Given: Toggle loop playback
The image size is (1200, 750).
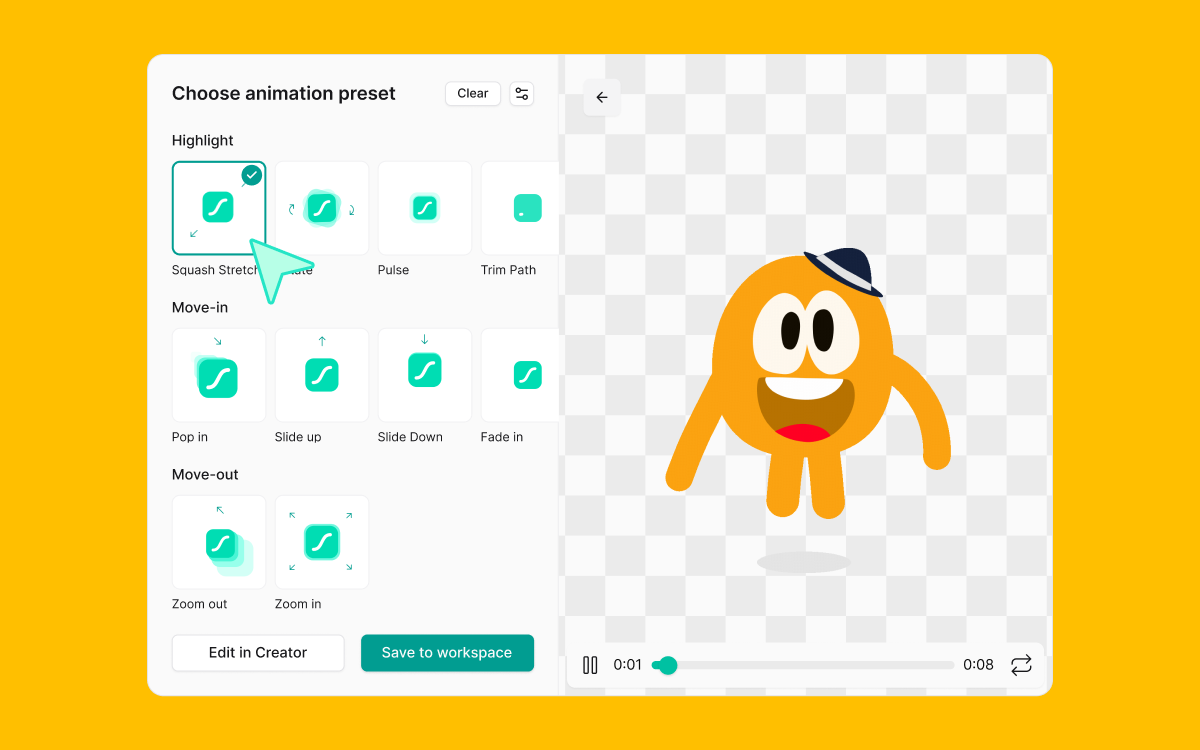Looking at the screenshot, I should click(x=1020, y=665).
